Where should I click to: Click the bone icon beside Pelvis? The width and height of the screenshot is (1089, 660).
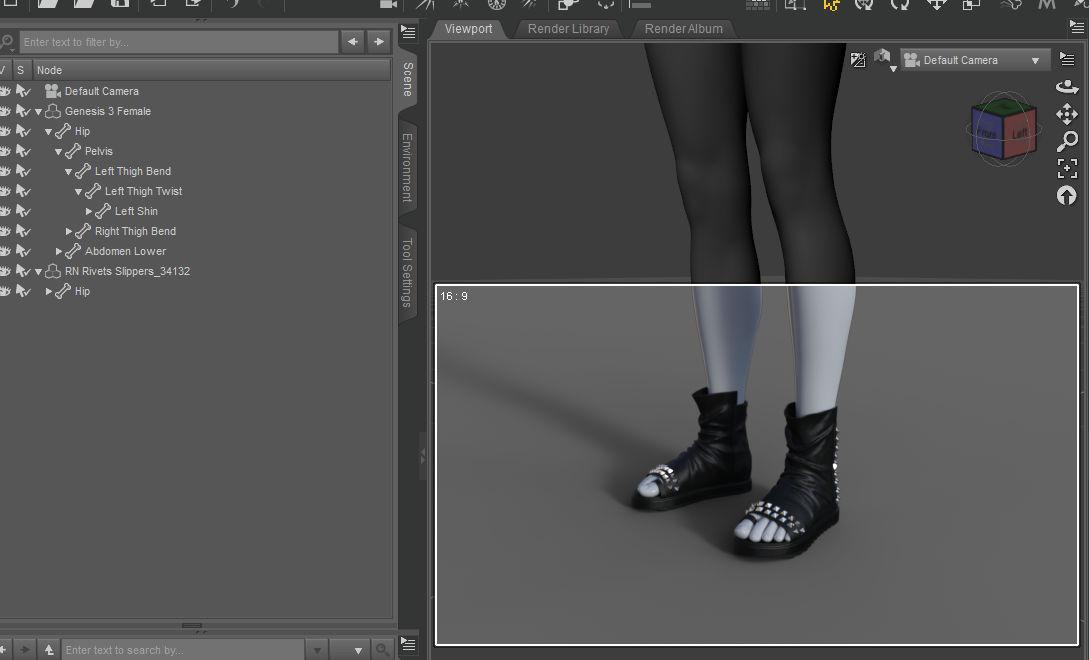(x=73, y=151)
